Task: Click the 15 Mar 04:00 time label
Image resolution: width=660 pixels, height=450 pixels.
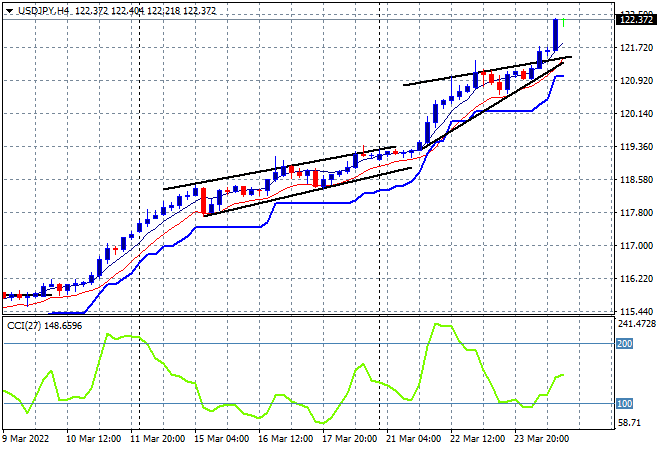Action: (222, 439)
